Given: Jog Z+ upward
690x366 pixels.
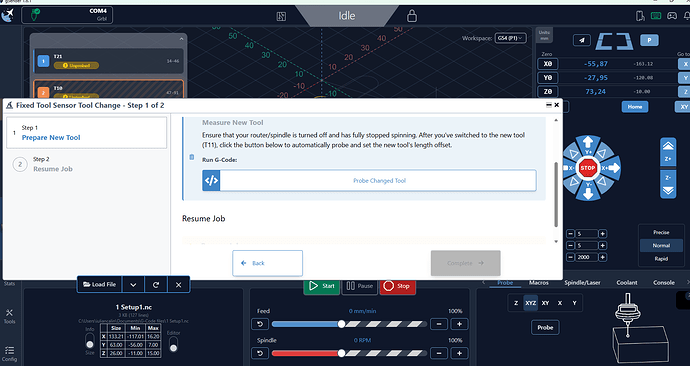Looking at the screenshot, I should pyautogui.click(x=668, y=152).
